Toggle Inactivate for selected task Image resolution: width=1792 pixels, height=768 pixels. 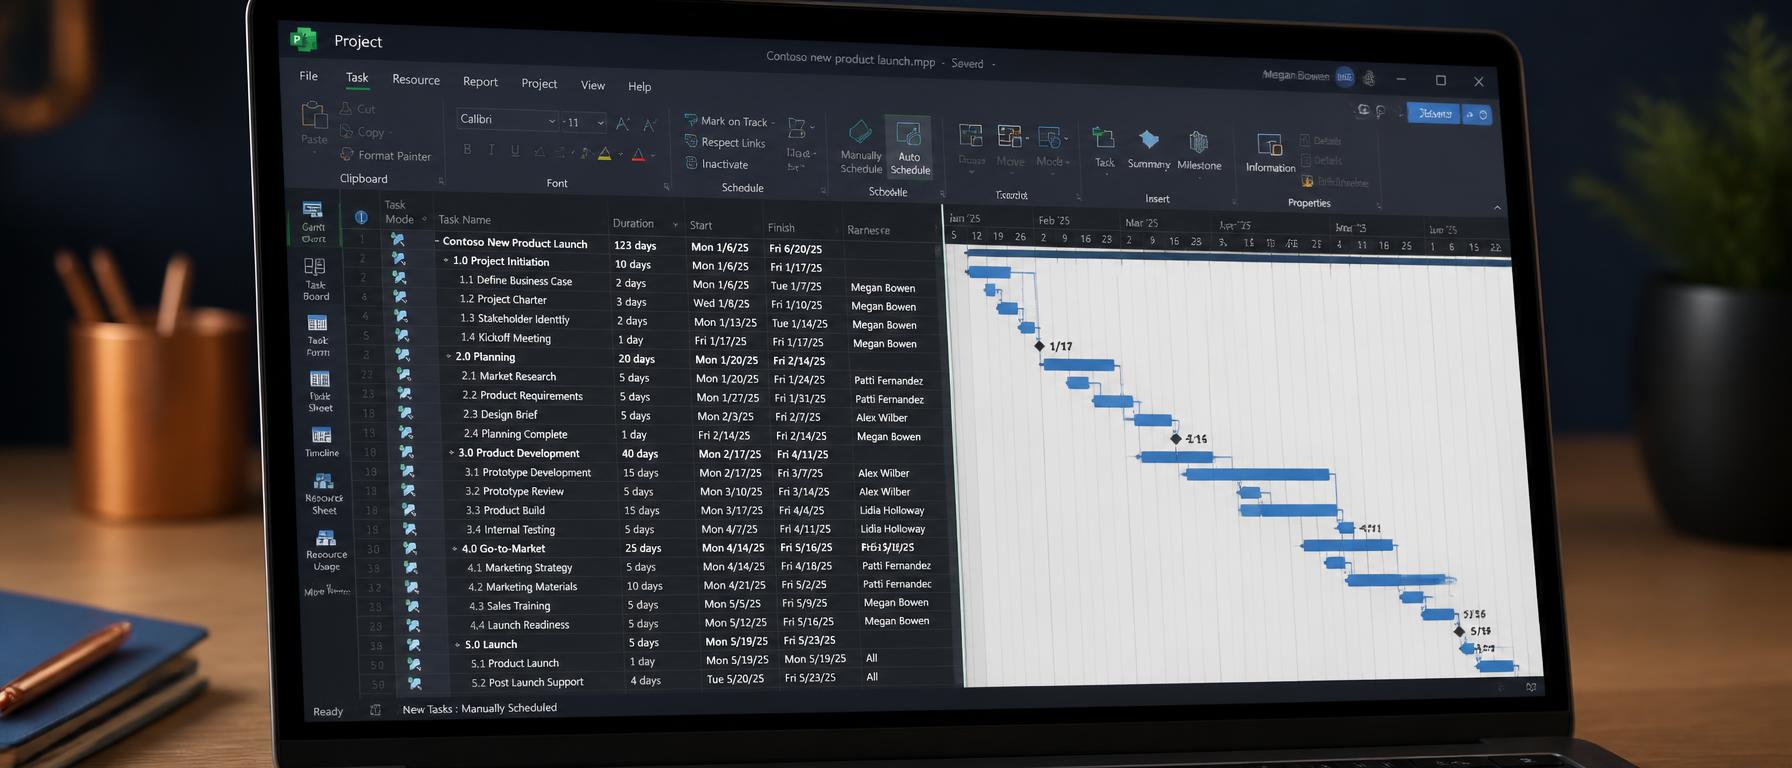point(717,163)
